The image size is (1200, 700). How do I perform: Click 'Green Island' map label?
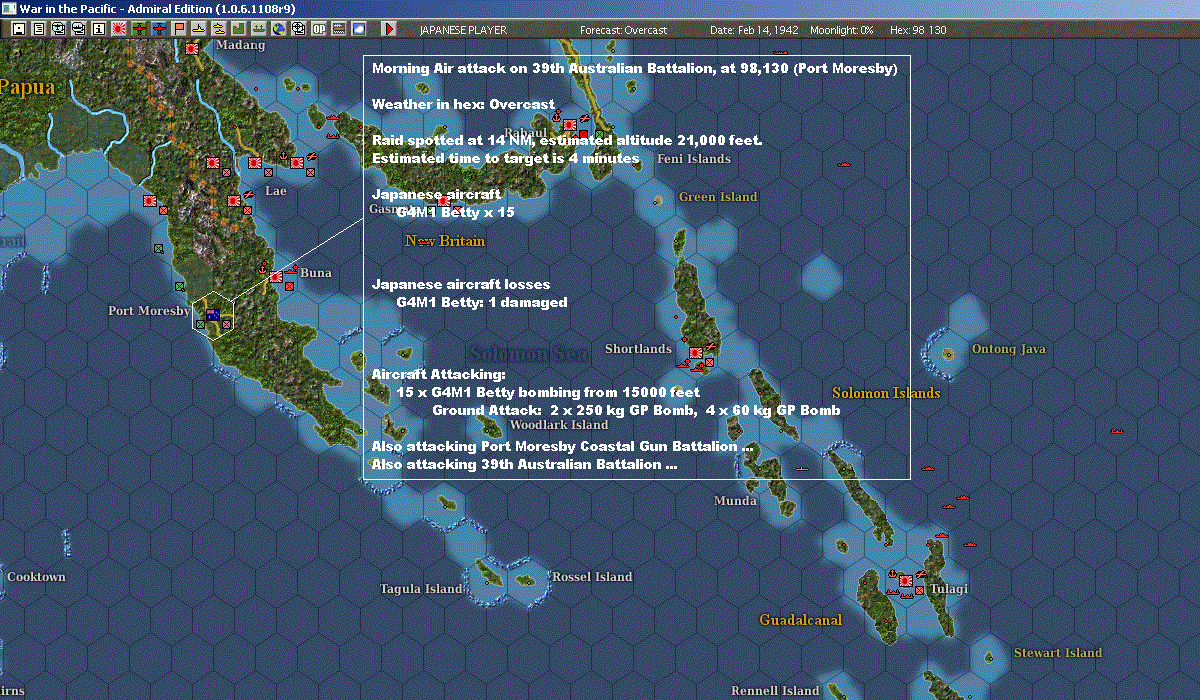pyautogui.click(x=718, y=197)
